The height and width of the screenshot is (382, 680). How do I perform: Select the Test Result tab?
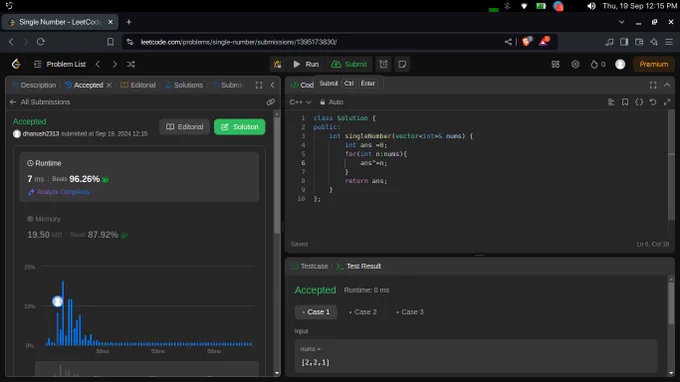click(x=359, y=266)
